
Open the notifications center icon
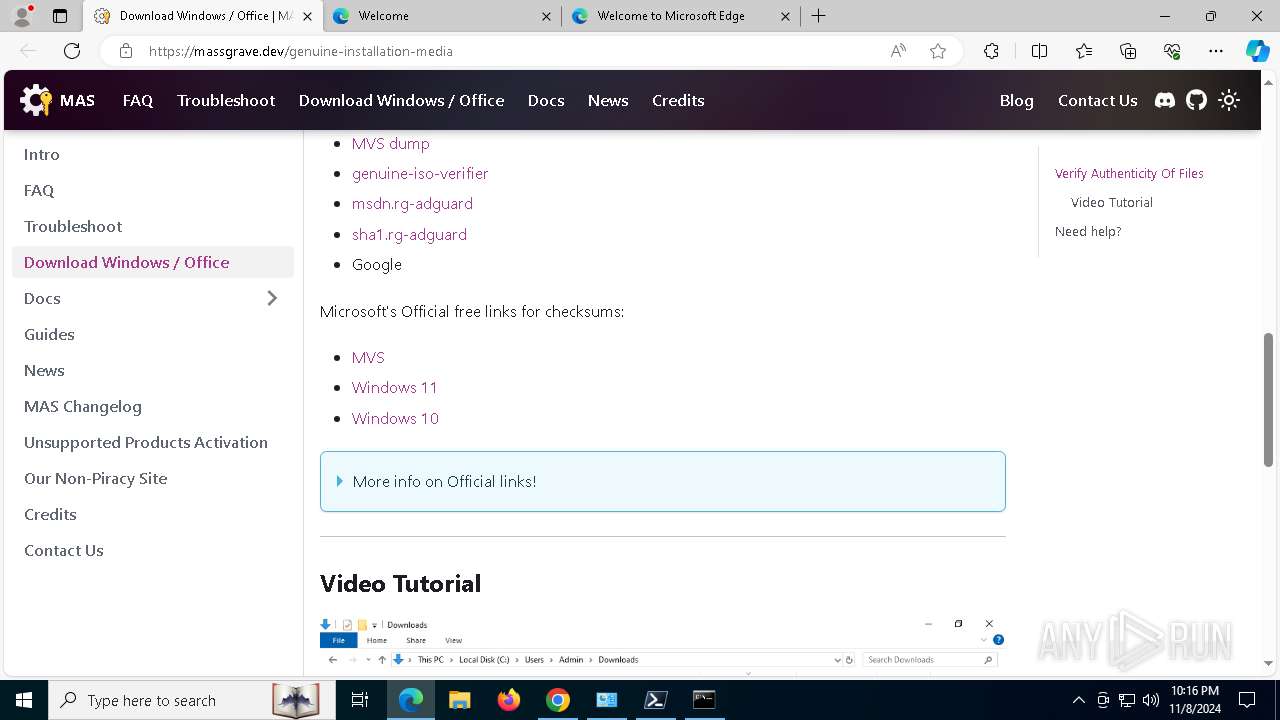coord(1247,700)
